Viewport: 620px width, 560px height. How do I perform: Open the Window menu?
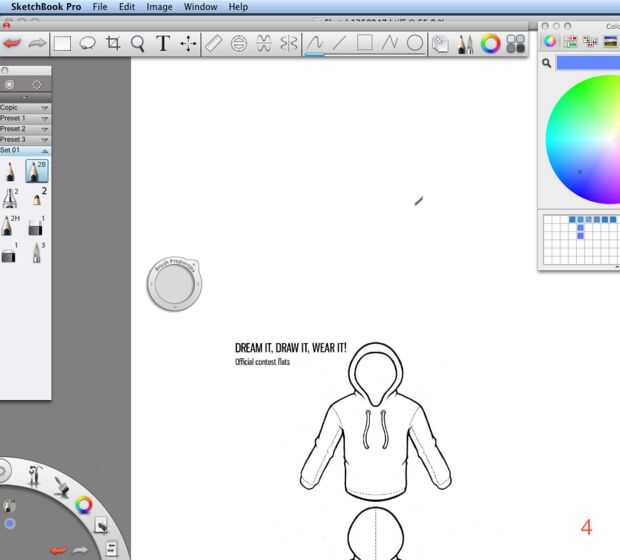(x=200, y=7)
